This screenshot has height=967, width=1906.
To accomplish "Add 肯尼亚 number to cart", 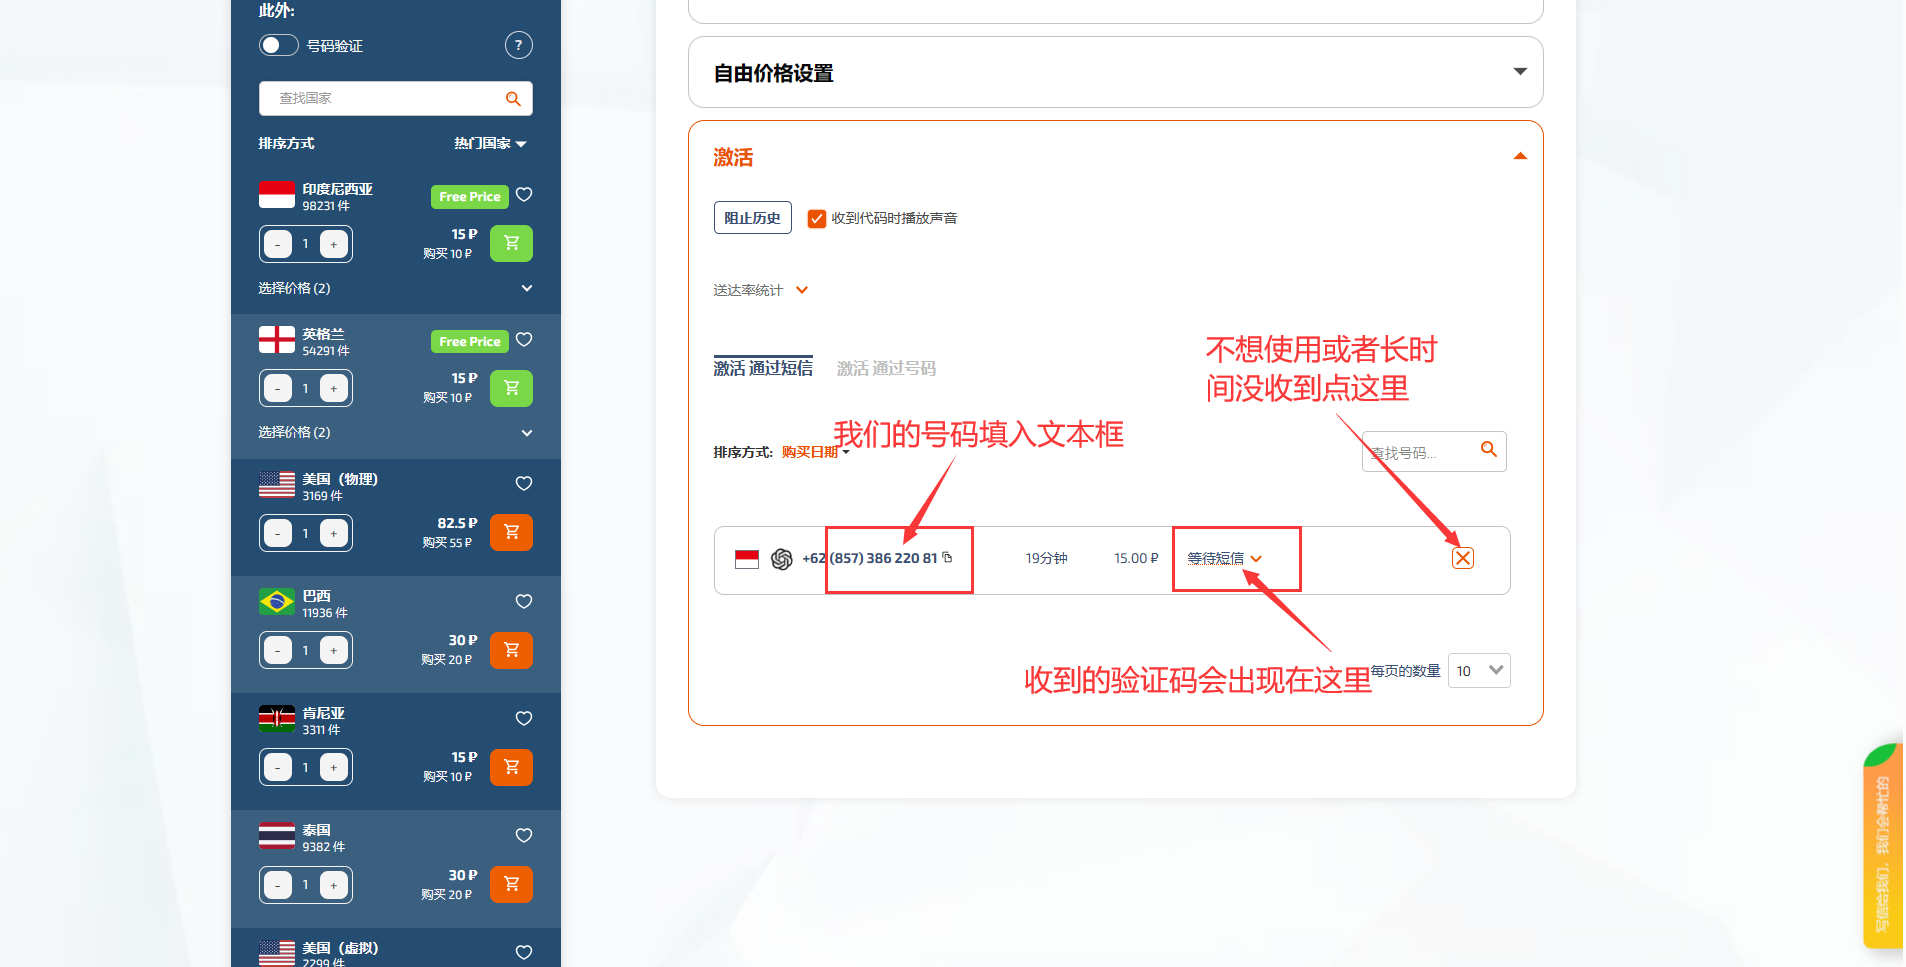I will 511,767.
